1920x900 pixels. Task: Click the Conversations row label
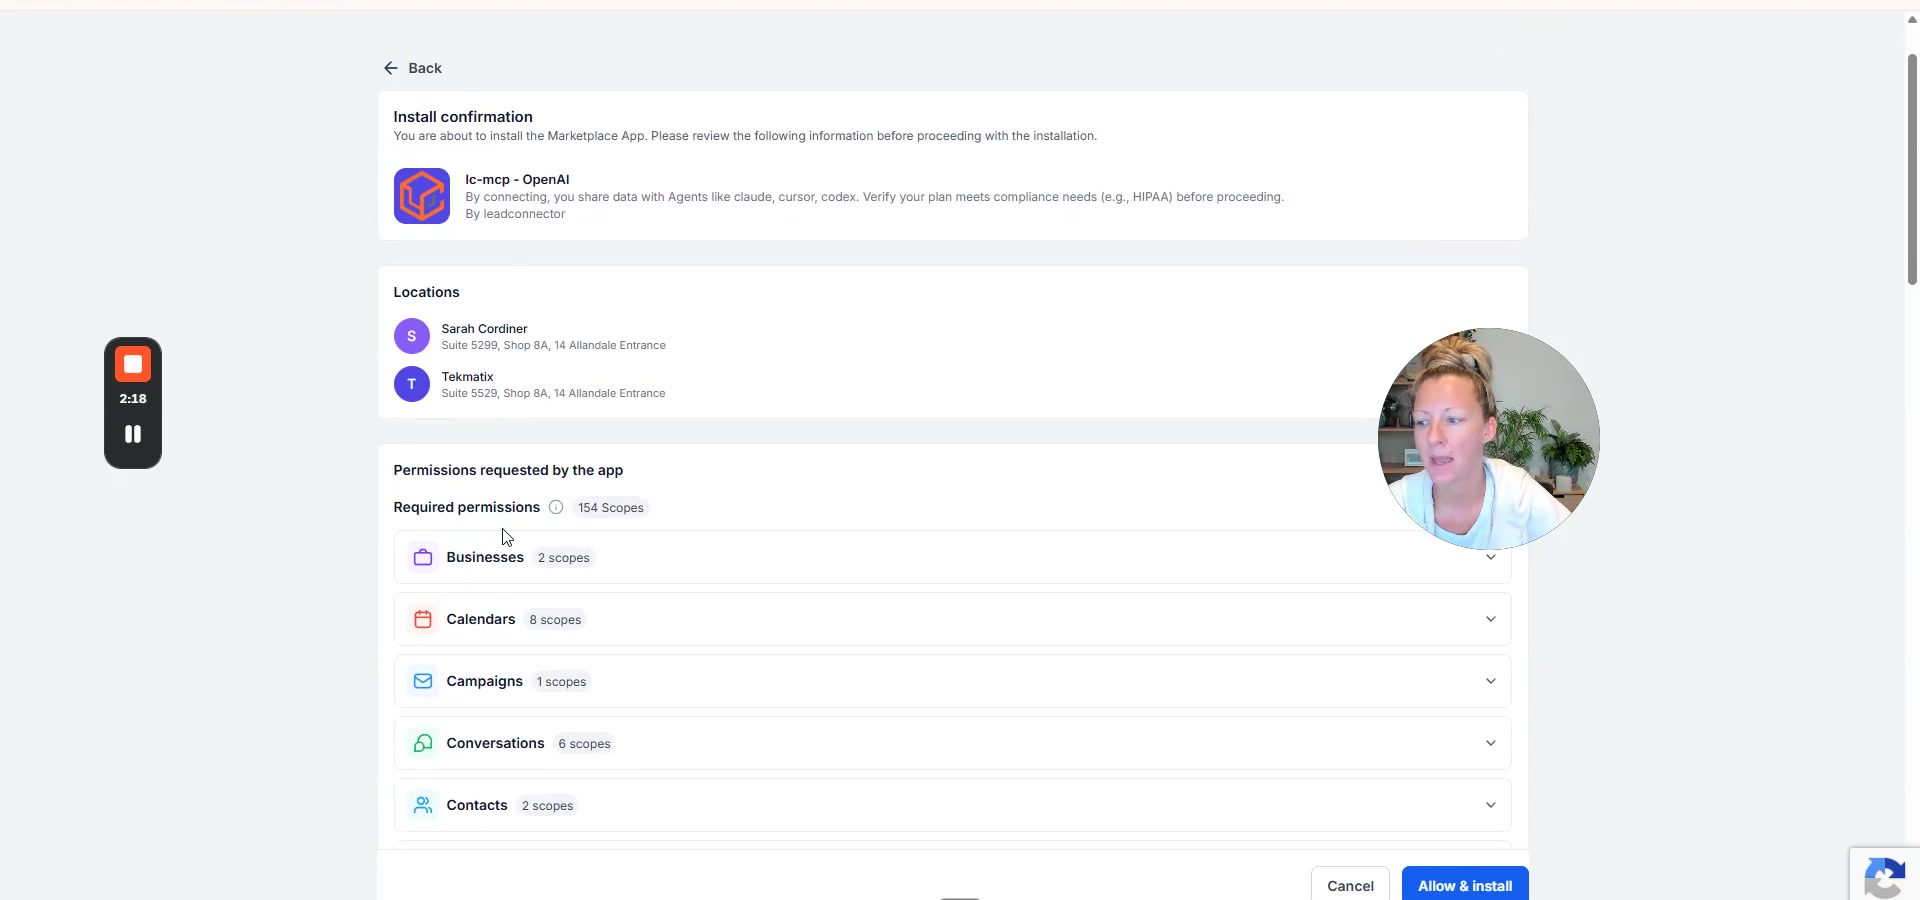pyautogui.click(x=495, y=743)
